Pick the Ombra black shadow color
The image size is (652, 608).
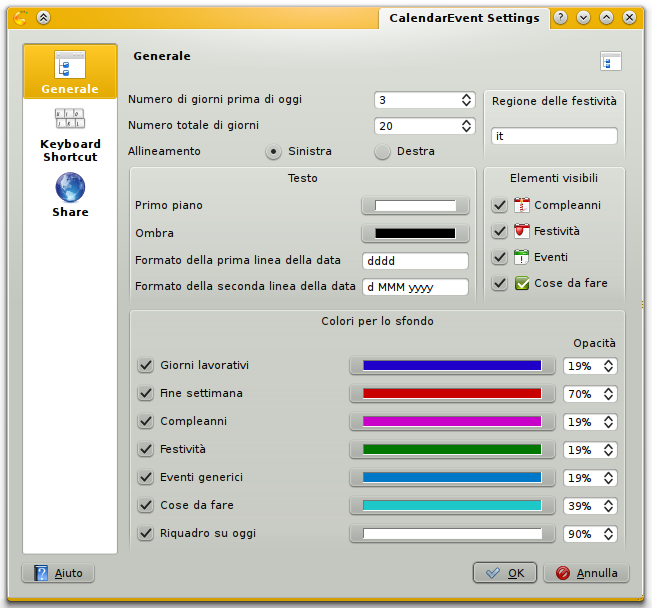coord(415,233)
